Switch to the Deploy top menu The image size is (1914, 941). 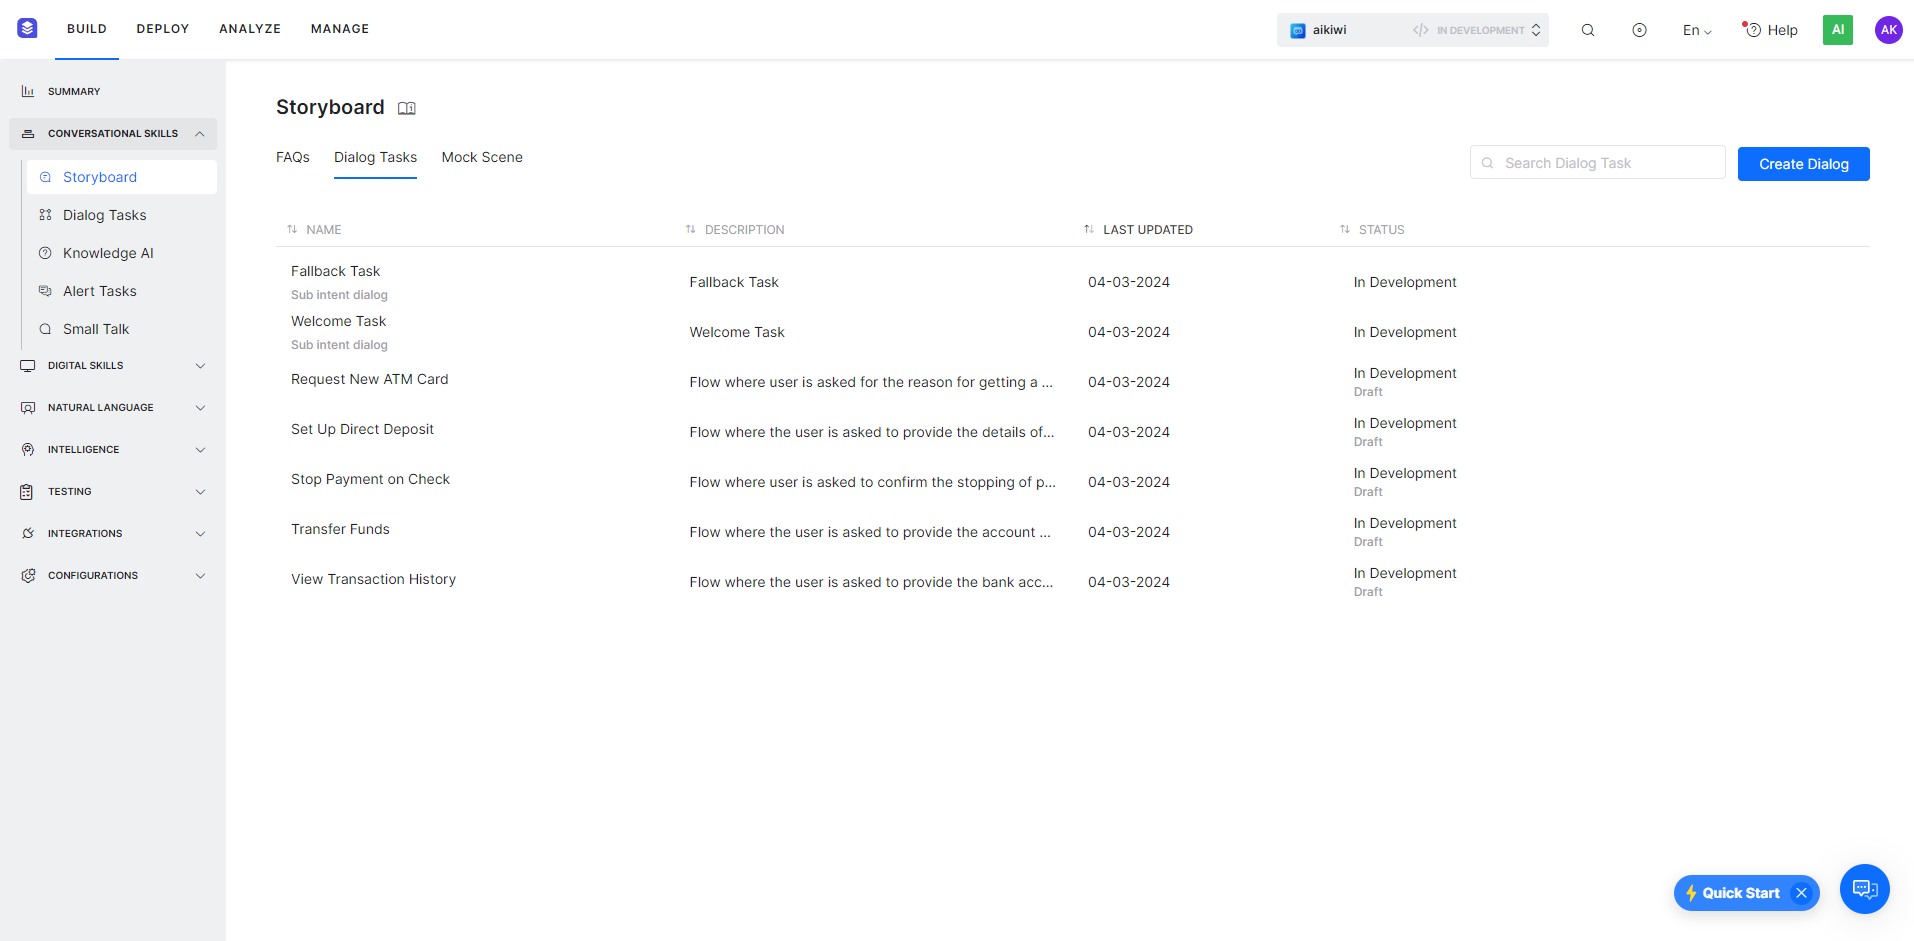click(x=163, y=29)
